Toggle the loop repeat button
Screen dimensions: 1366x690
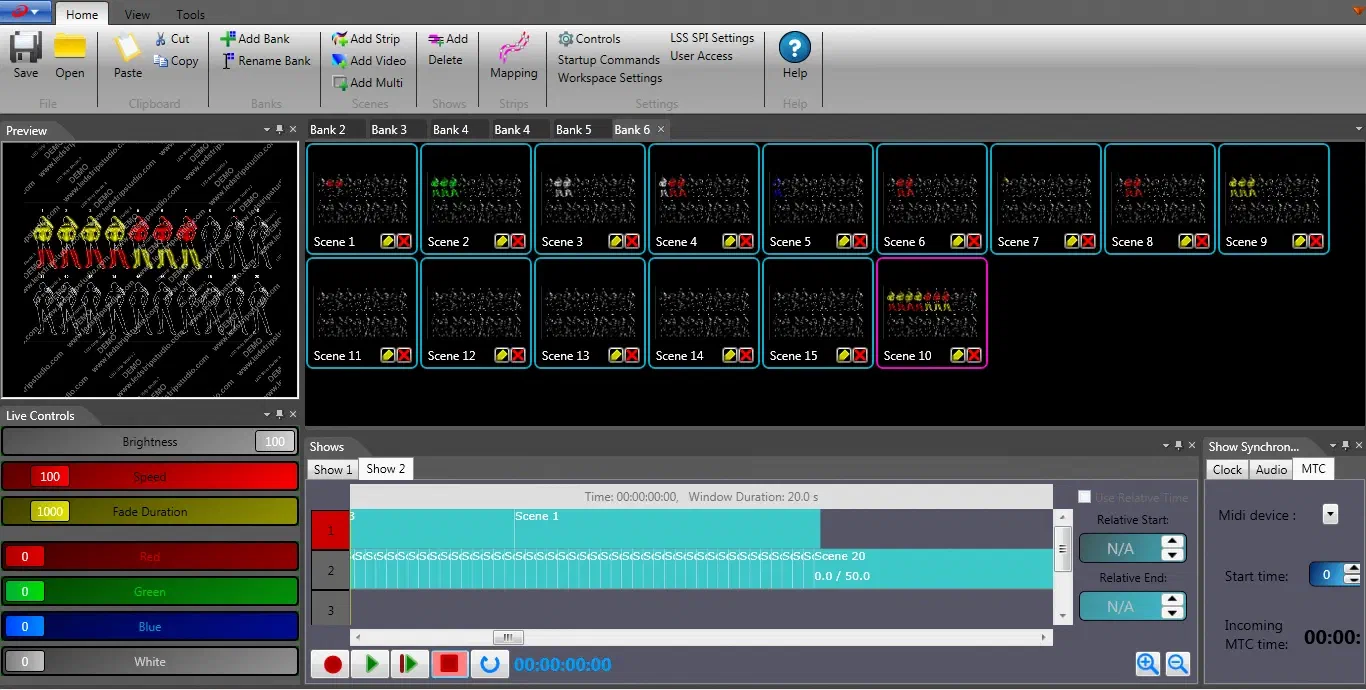[489, 664]
